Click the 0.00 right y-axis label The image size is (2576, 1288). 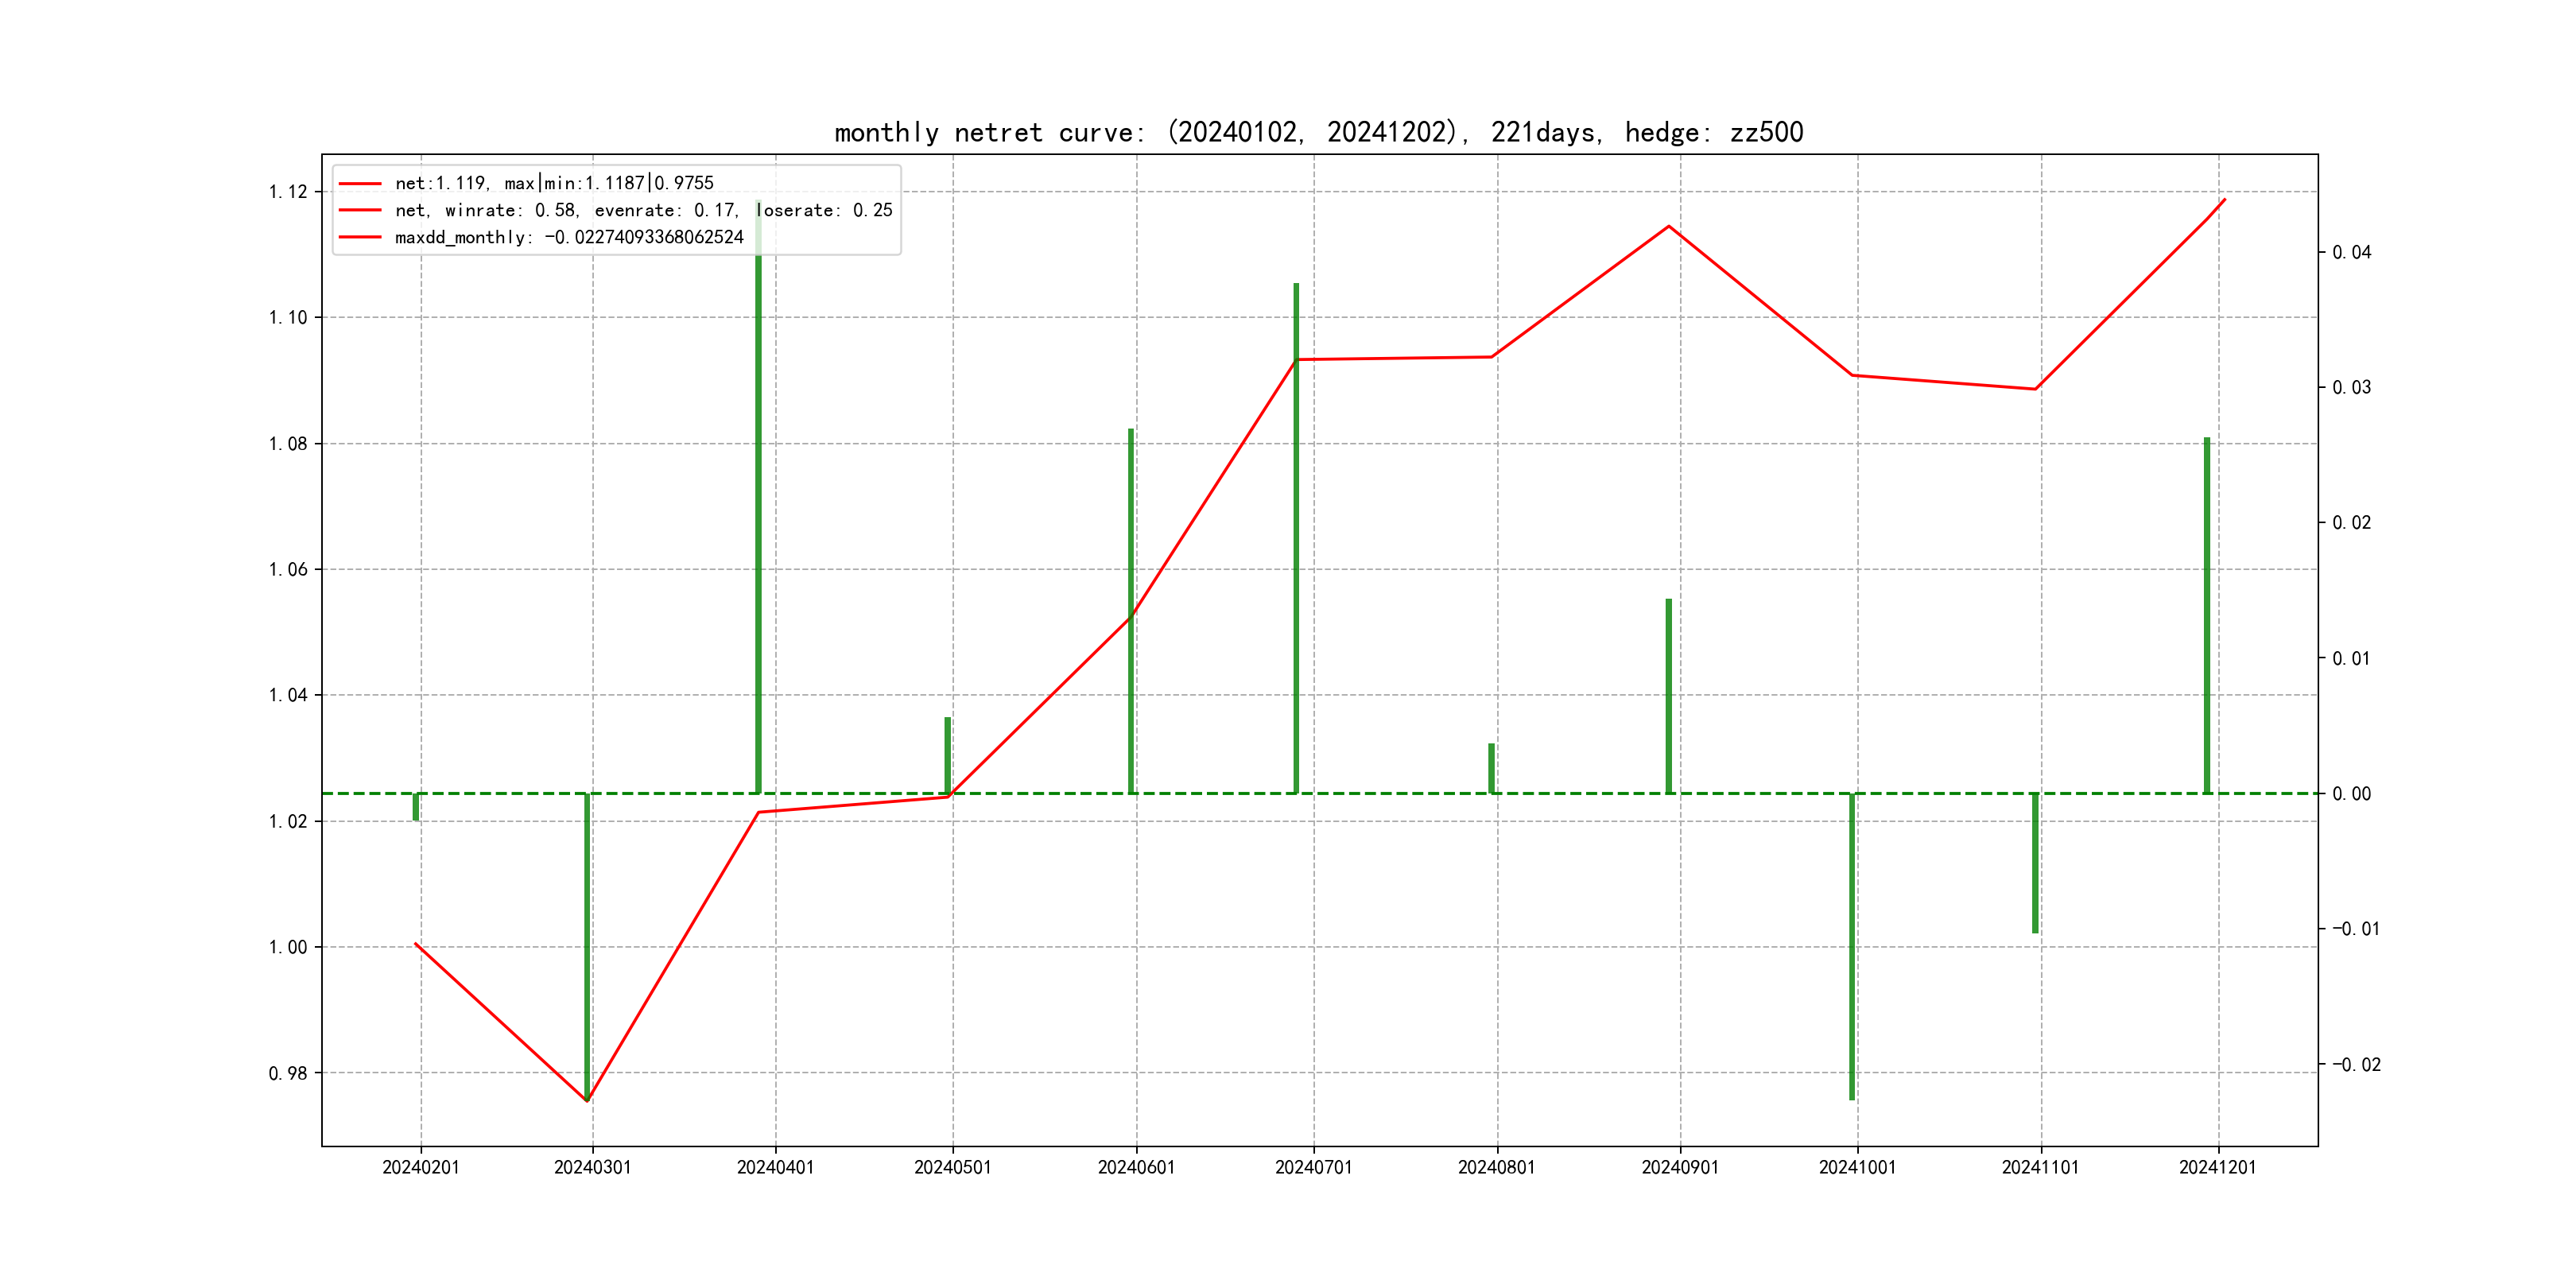coord(2351,794)
